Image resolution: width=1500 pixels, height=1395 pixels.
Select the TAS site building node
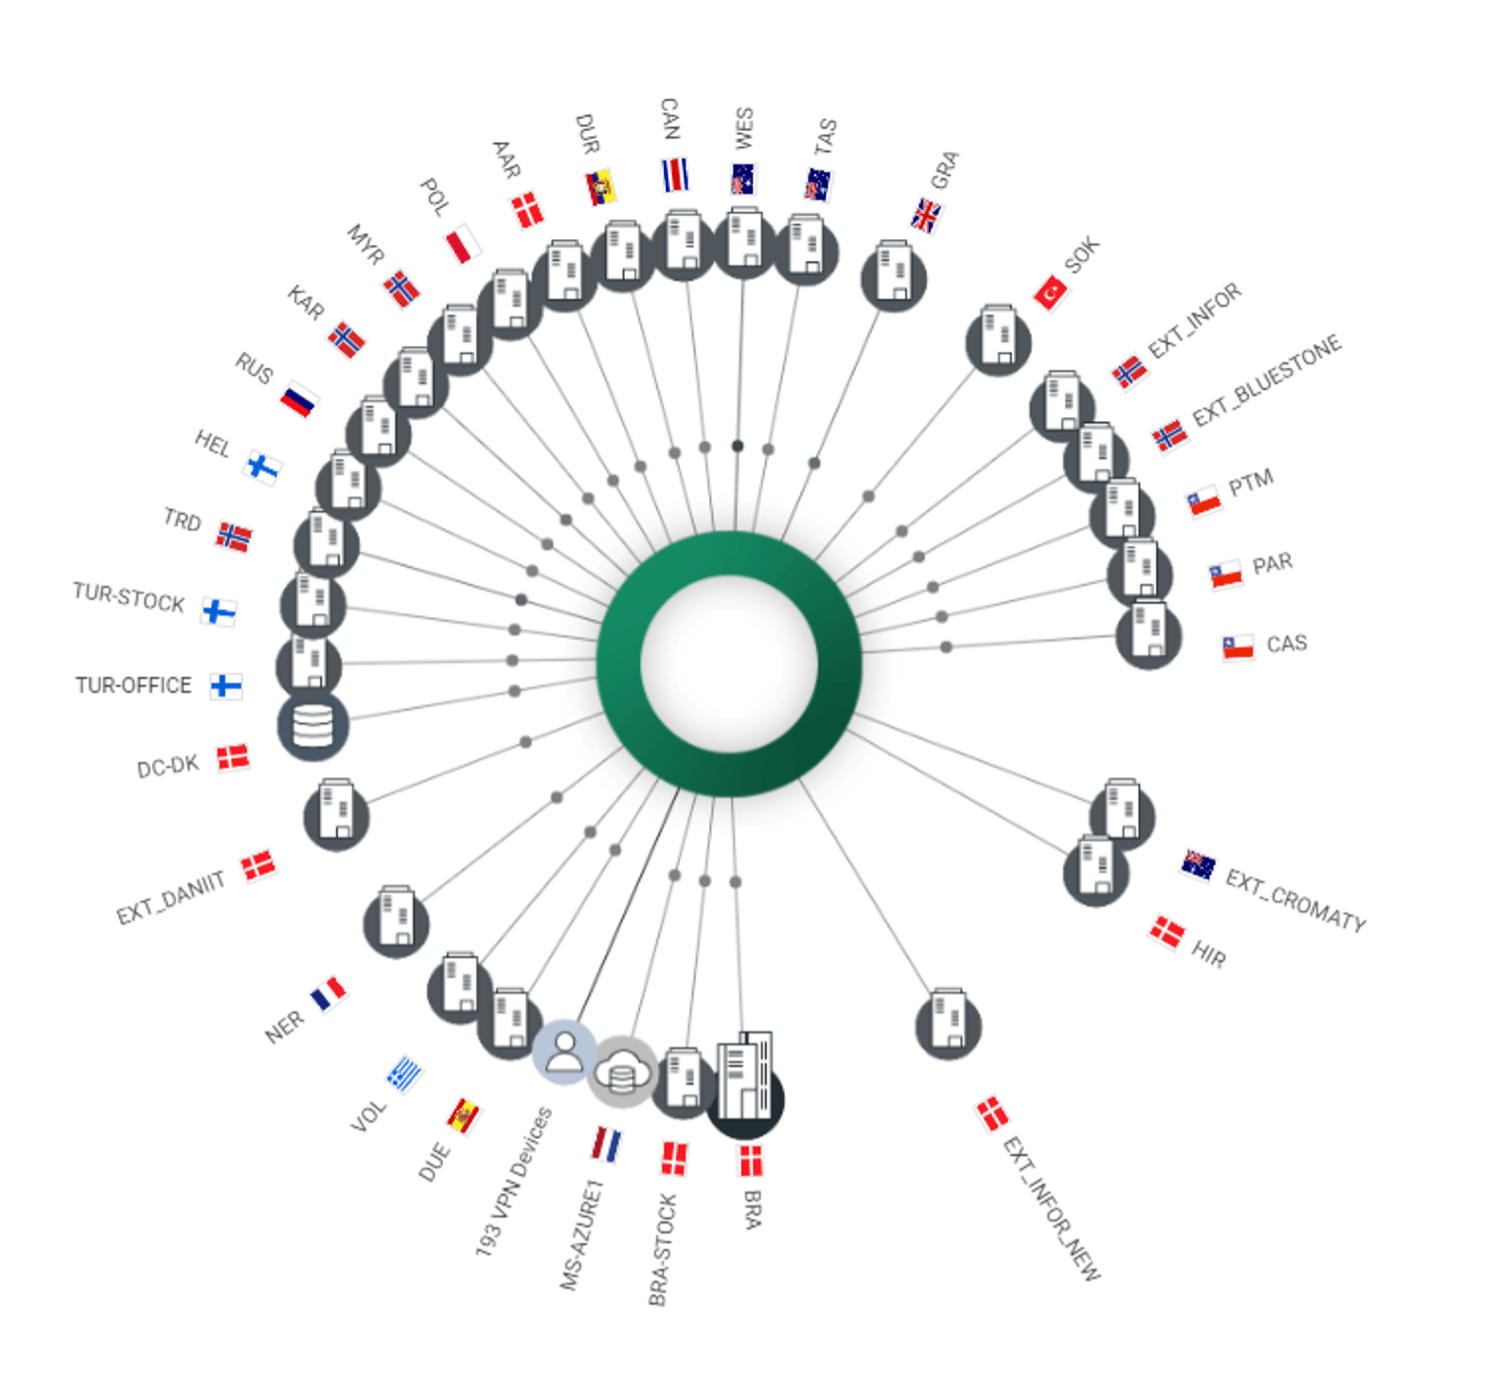tap(806, 250)
